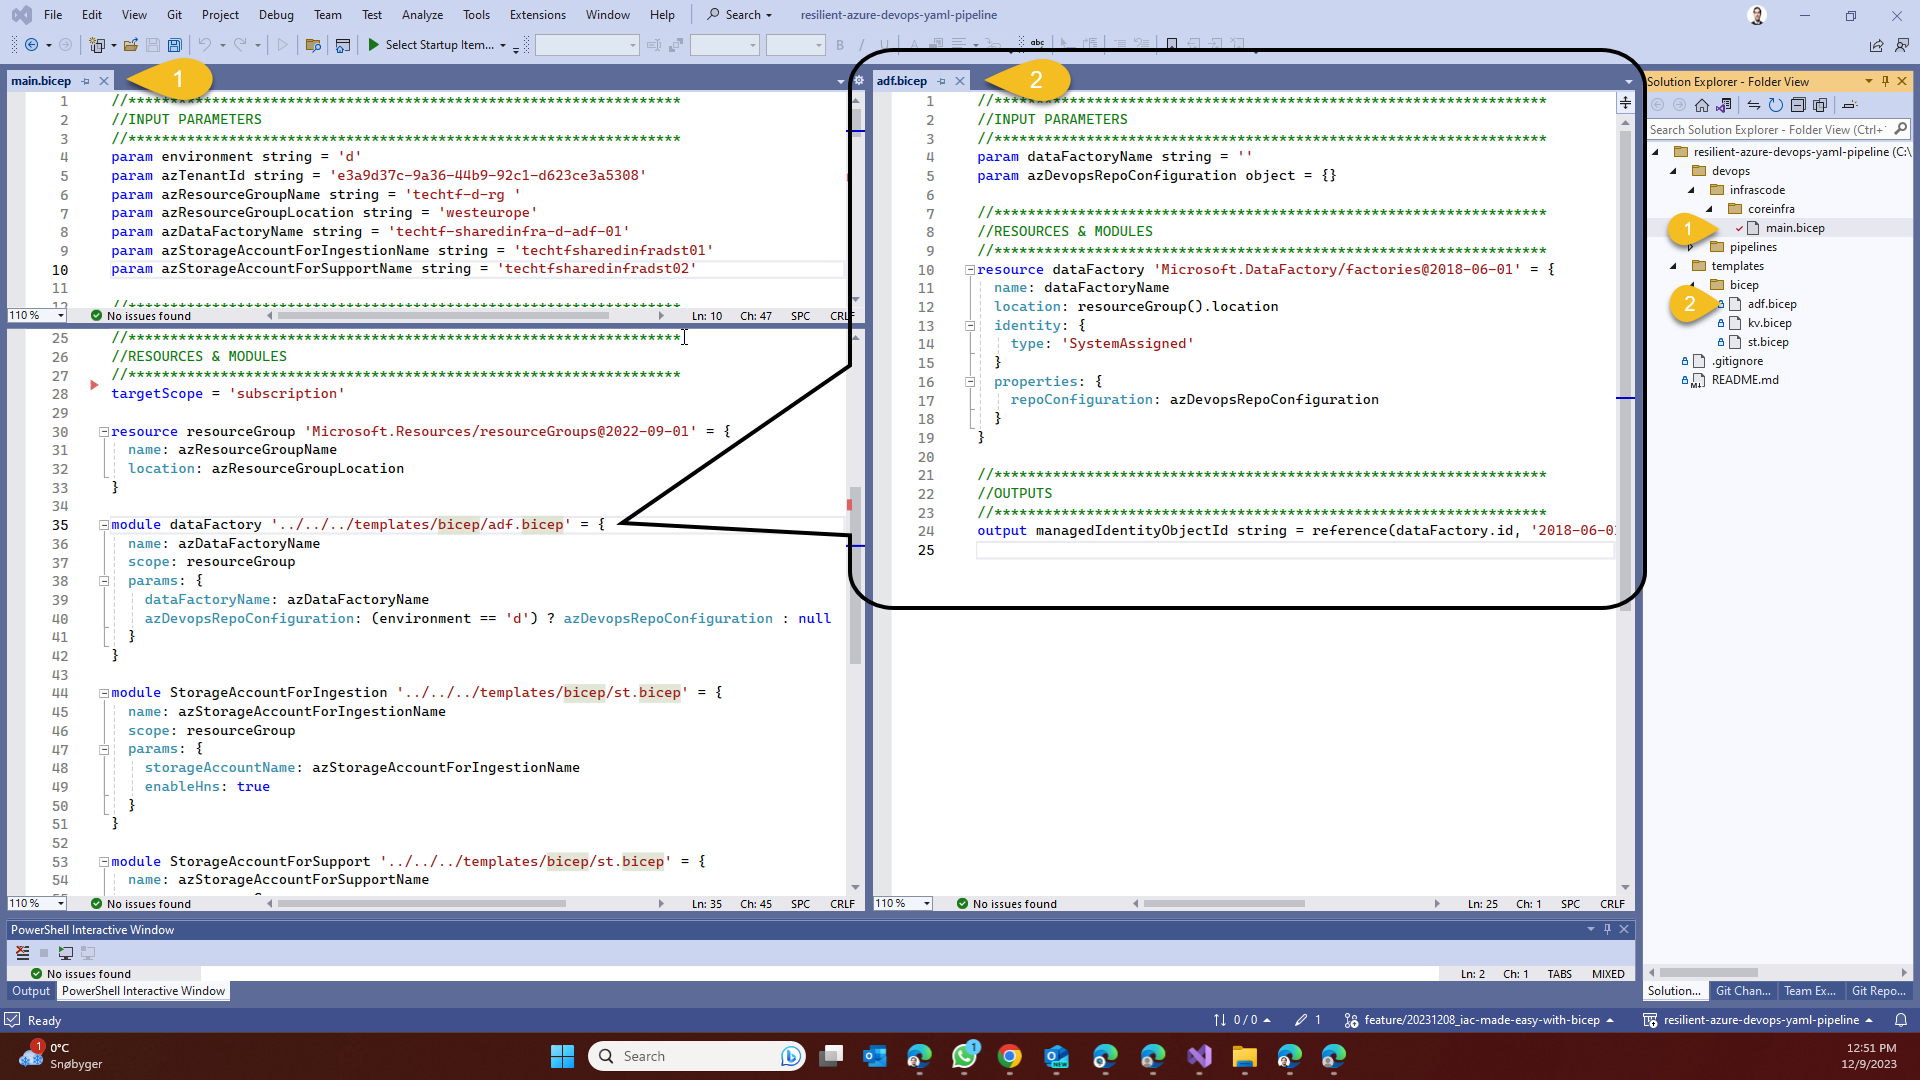Image resolution: width=1920 pixels, height=1080 pixels.
Task: Collapse the dataFactory module code block
Action: tap(104, 525)
